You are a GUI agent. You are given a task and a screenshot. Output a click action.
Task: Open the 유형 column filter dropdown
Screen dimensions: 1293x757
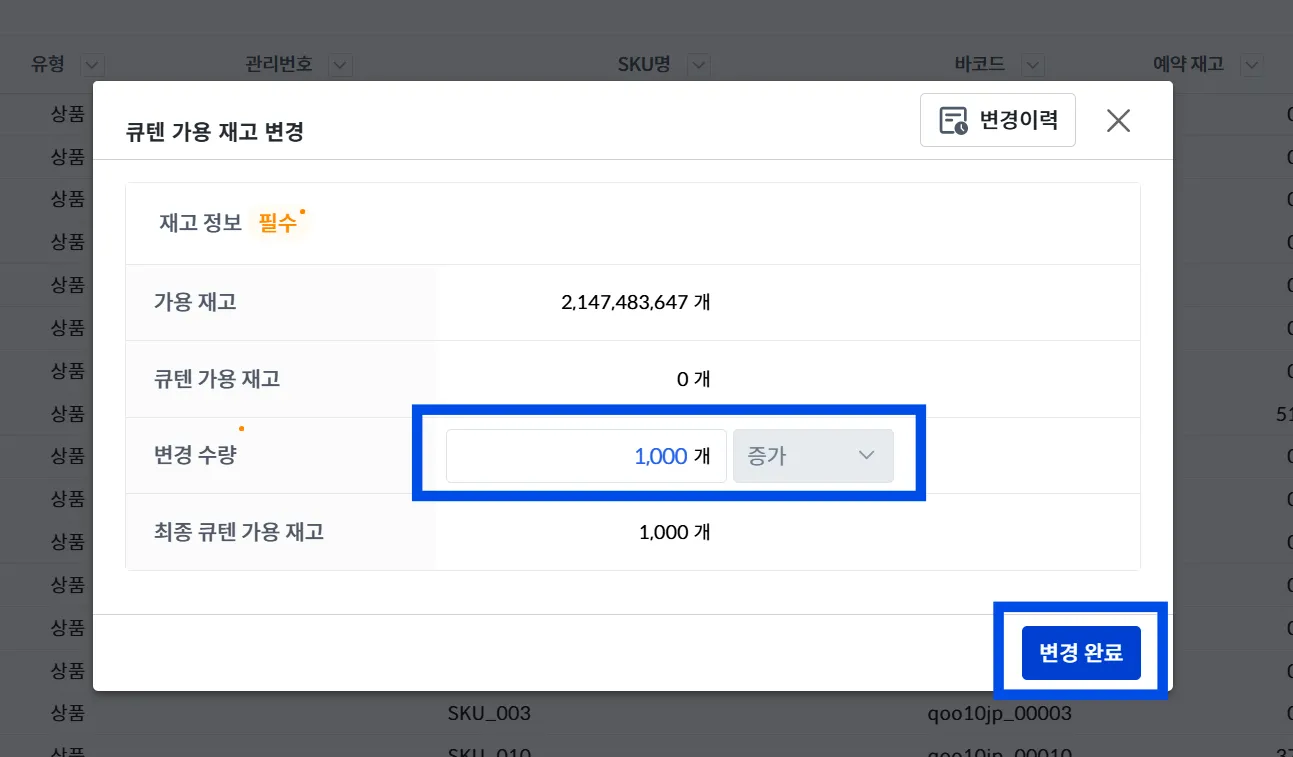coord(92,66)
